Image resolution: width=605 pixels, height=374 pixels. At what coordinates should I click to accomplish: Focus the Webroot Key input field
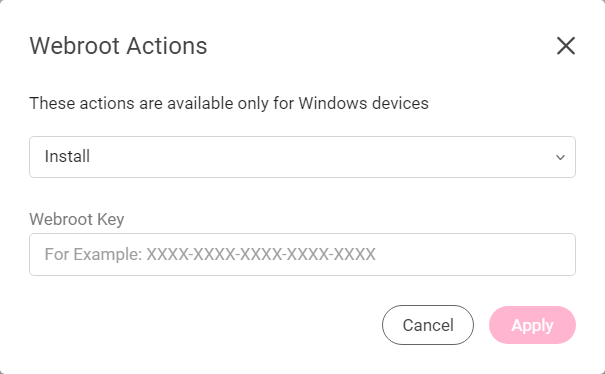coord(302,254)
